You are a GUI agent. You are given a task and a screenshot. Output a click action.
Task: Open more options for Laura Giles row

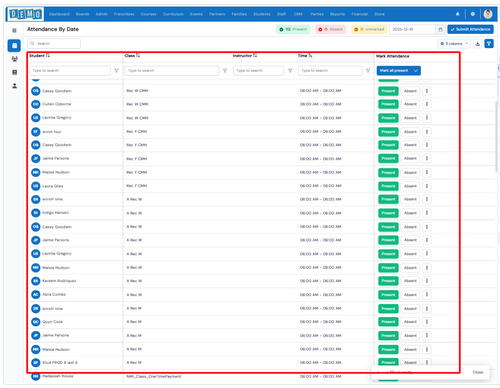click(427, 186)
